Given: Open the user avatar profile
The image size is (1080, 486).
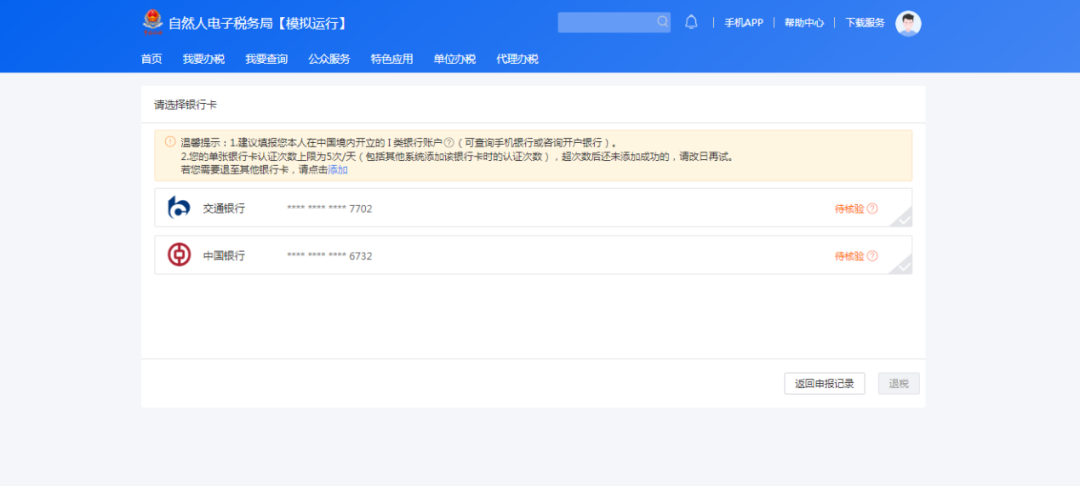Looking at the screenshot, I should click(x=908, y=23).
